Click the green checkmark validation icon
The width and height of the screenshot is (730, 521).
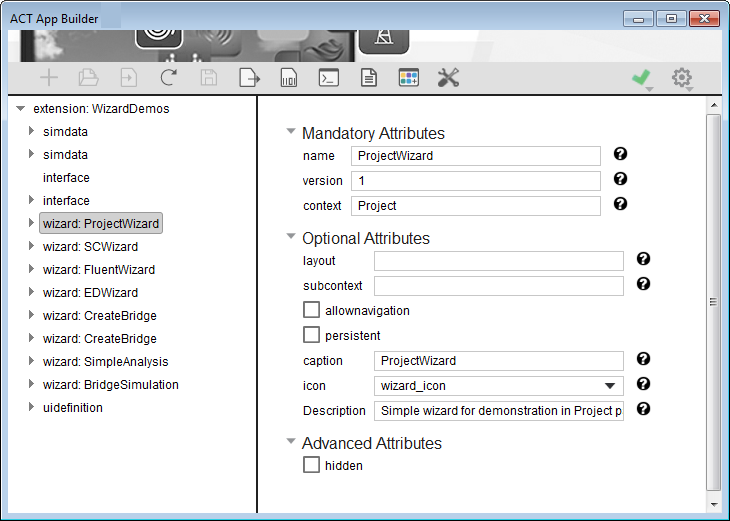(x=640, y=77)
